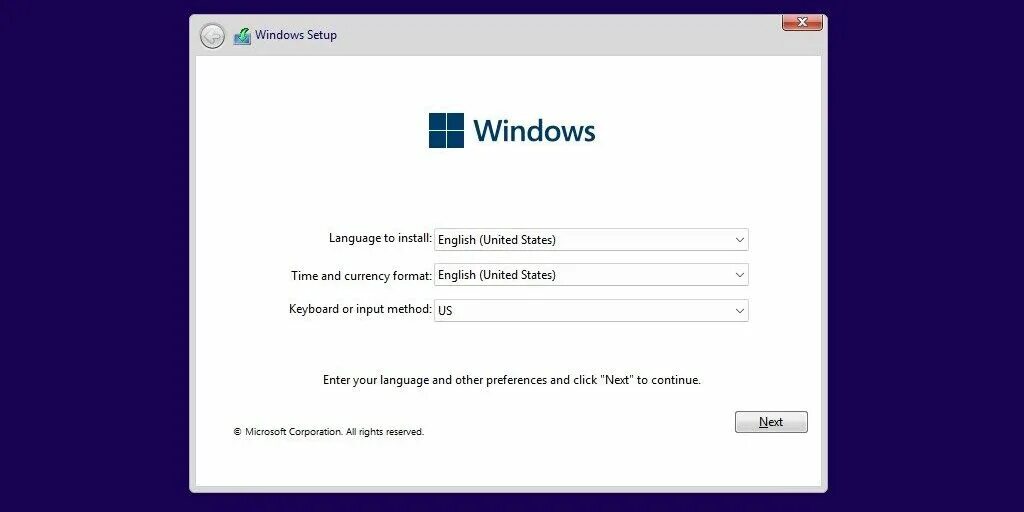The height and width of the screenshot is (512, 1024).
Task: Click the 'Windows Setup' title text
Action: 296,35
